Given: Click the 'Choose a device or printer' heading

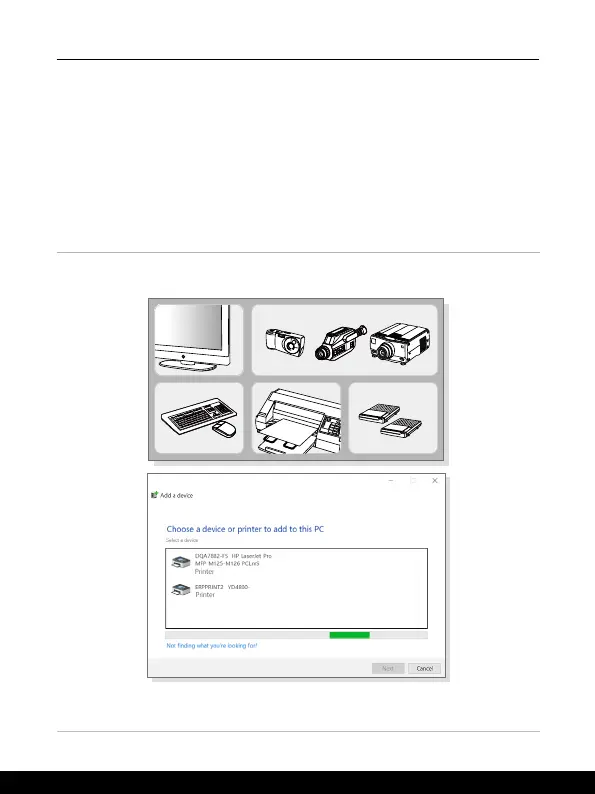Looking at the screenshot, I should 245,529.
